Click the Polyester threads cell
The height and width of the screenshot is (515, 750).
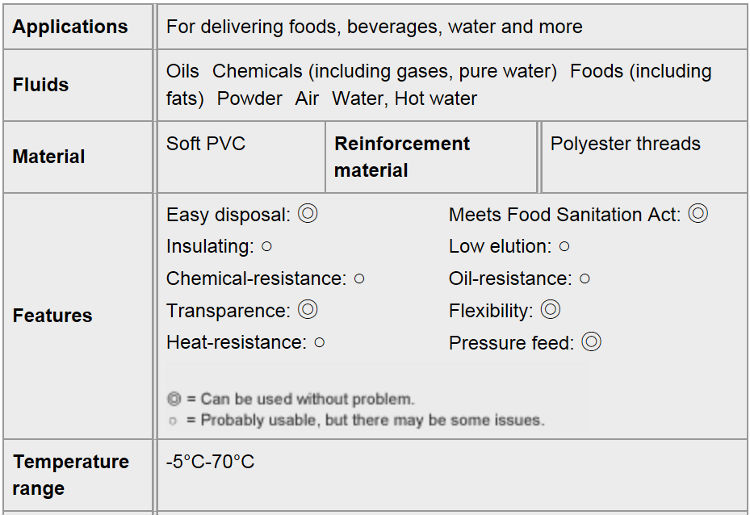click(x=644, y=157)
